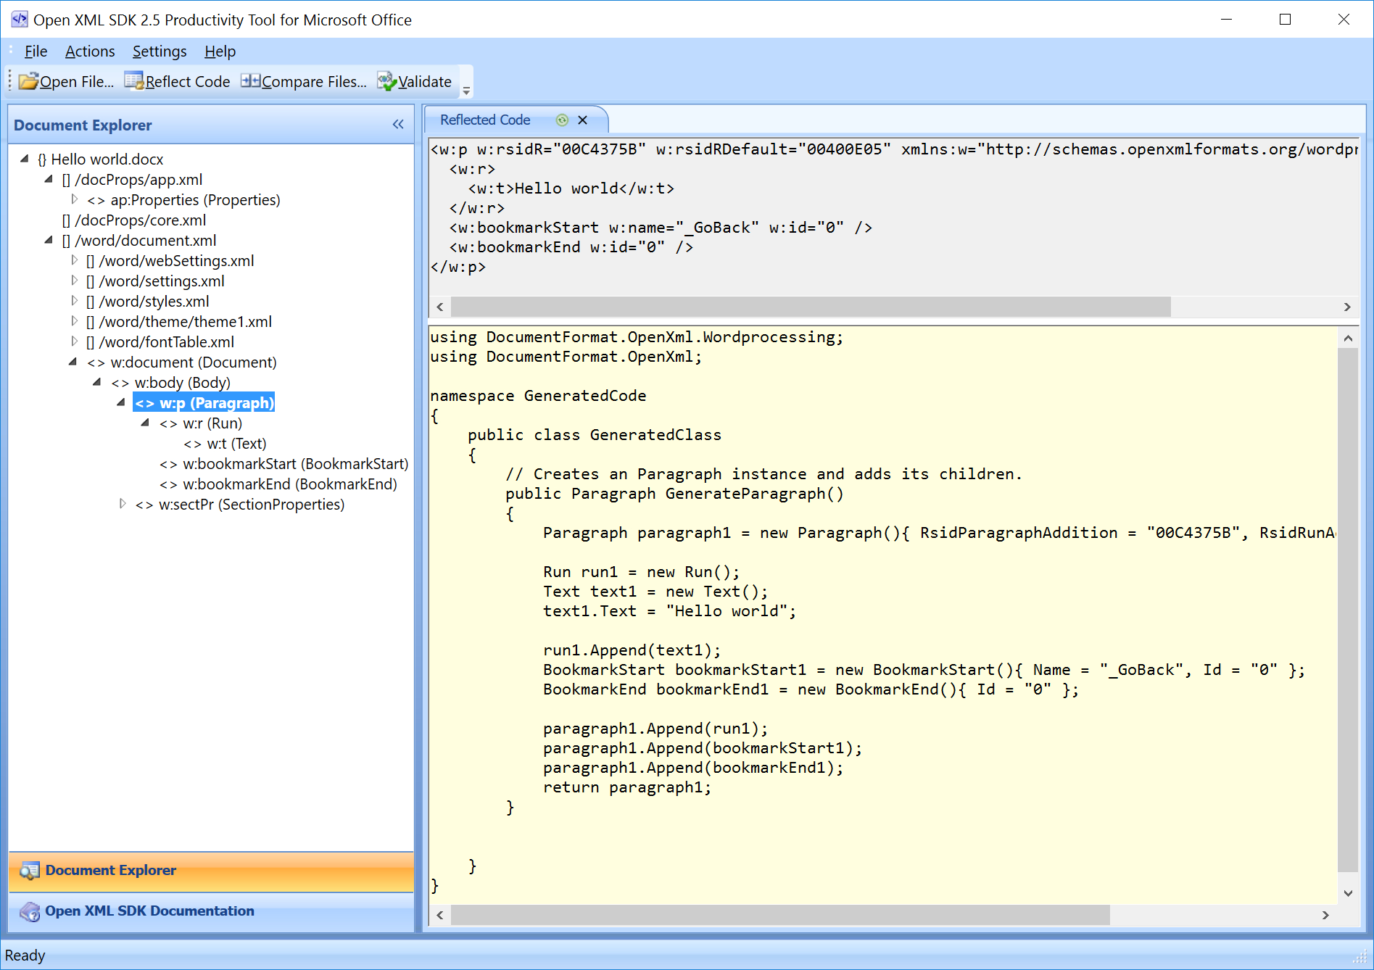Switch to the Reflected Code tab
The width and height of the screenshot is (1374, 970).
click(x=484, y=119)
